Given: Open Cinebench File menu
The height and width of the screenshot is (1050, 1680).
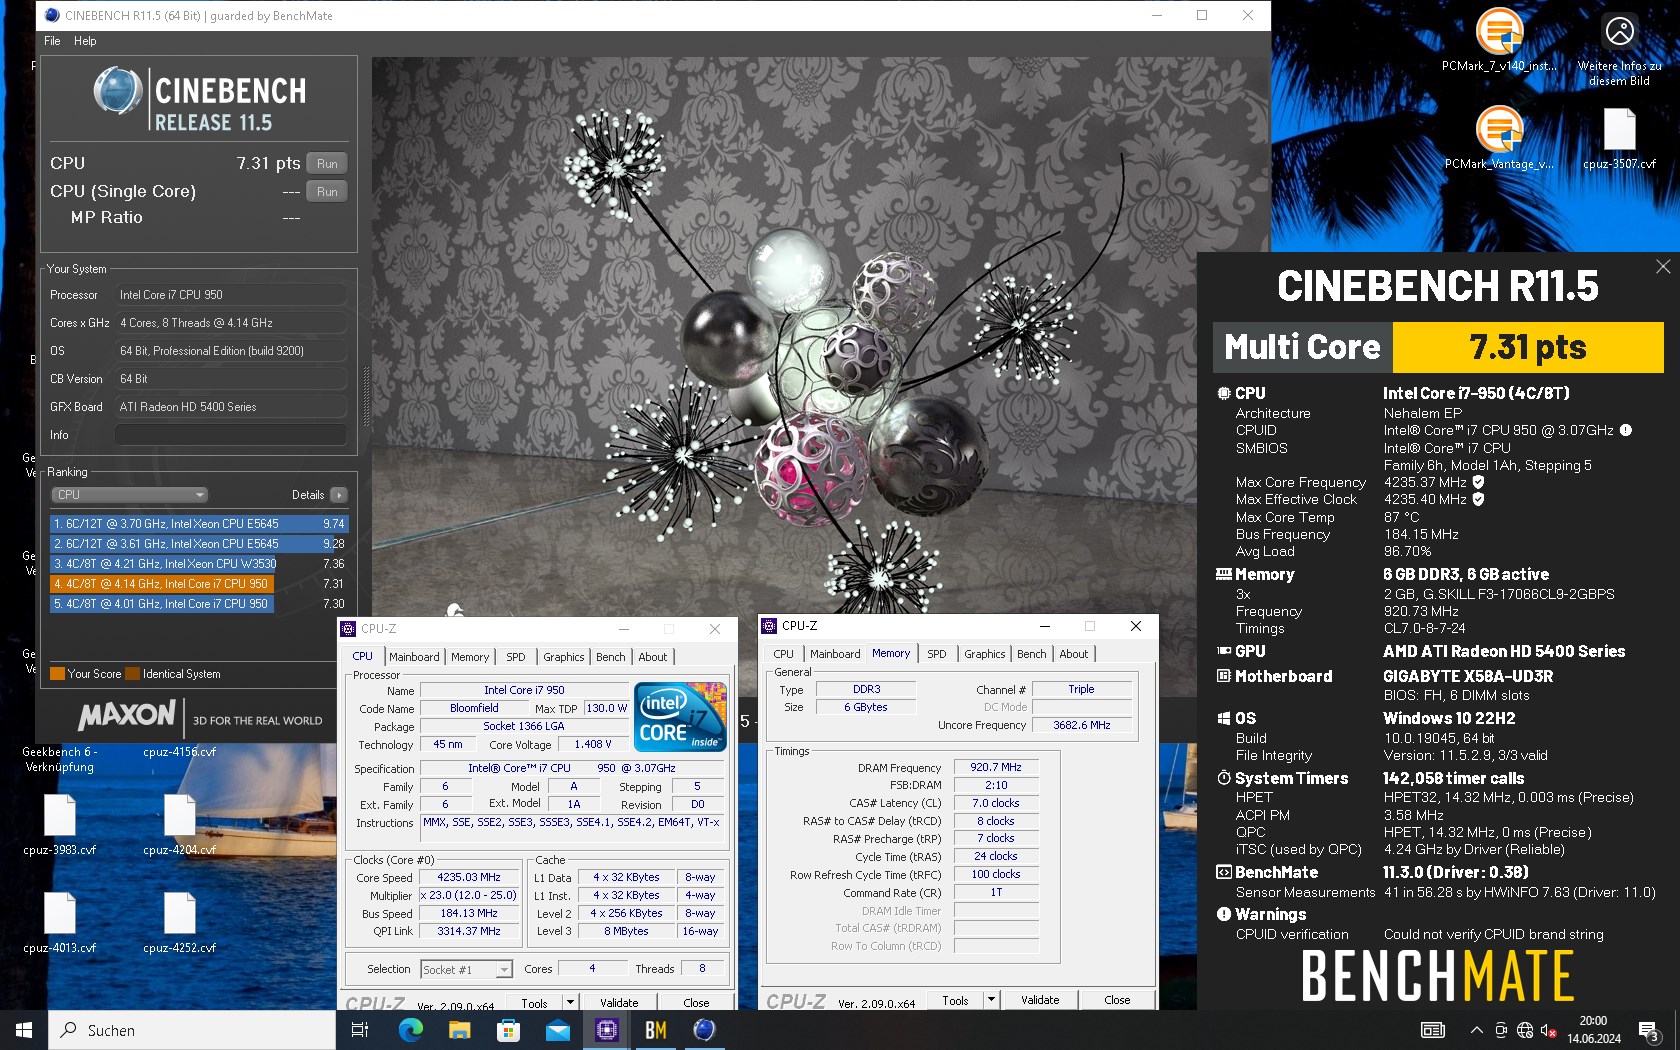Looking at the screenshot, I should pyautogui.click(x=52, y=41).
